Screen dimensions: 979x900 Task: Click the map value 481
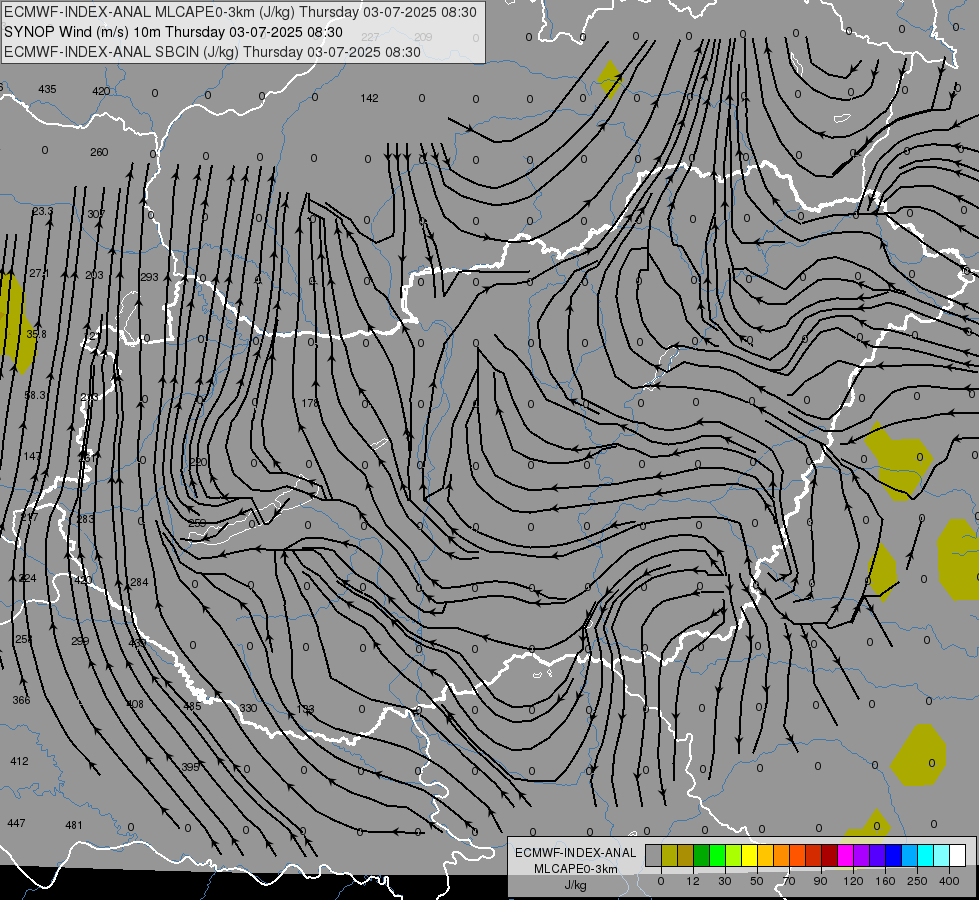(x=74, y=825)
